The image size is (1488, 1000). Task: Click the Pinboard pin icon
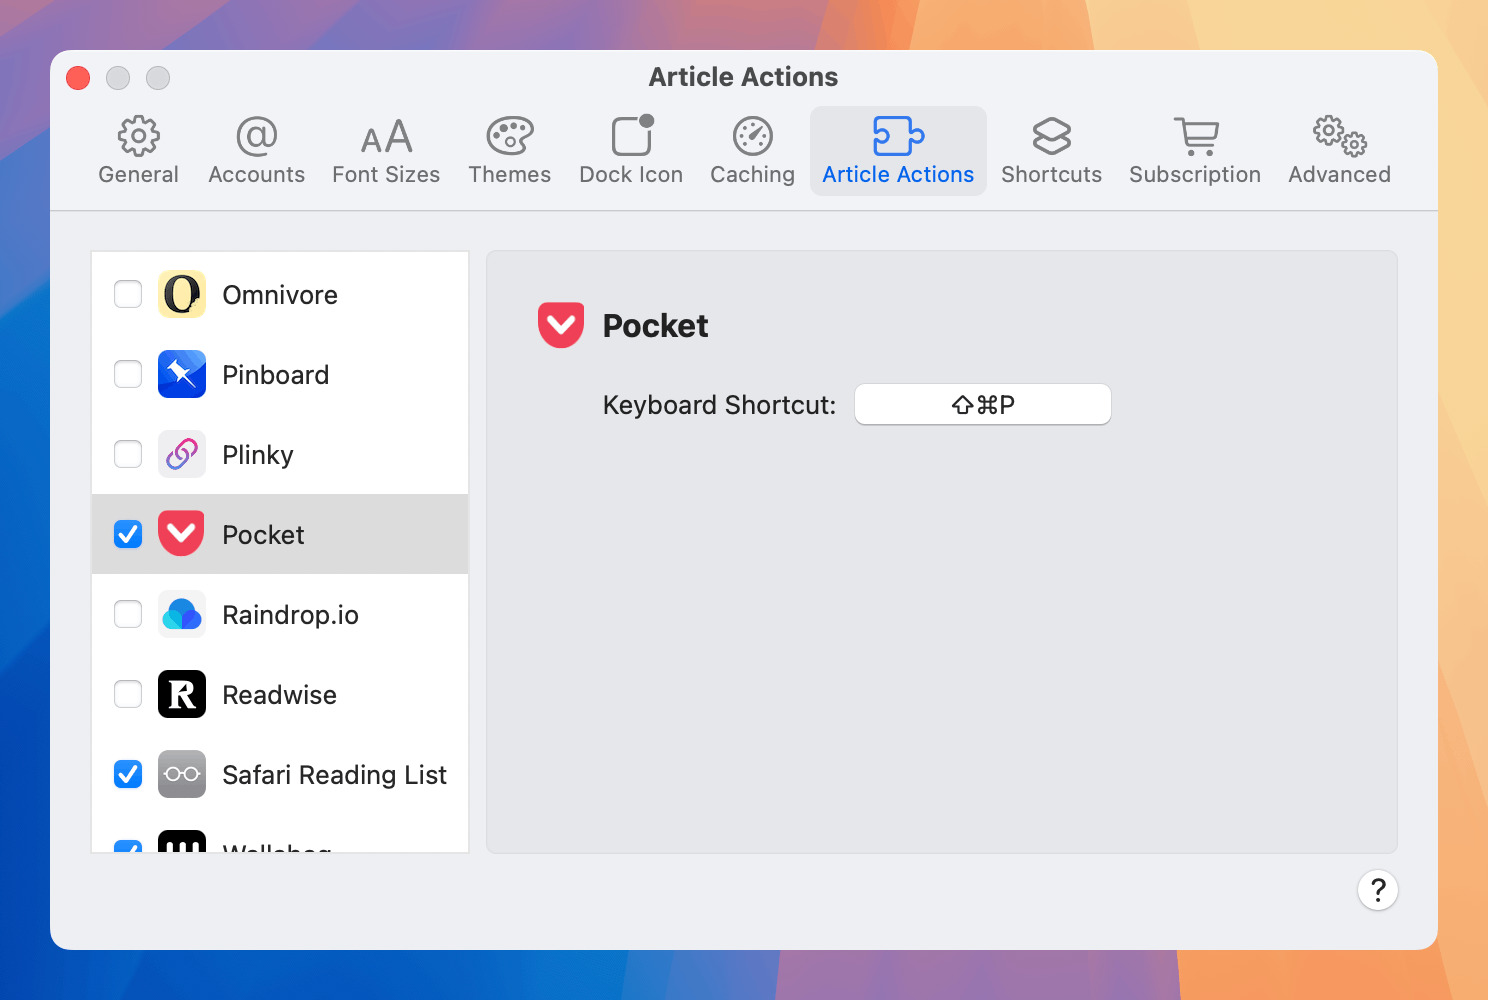[182, 374]
